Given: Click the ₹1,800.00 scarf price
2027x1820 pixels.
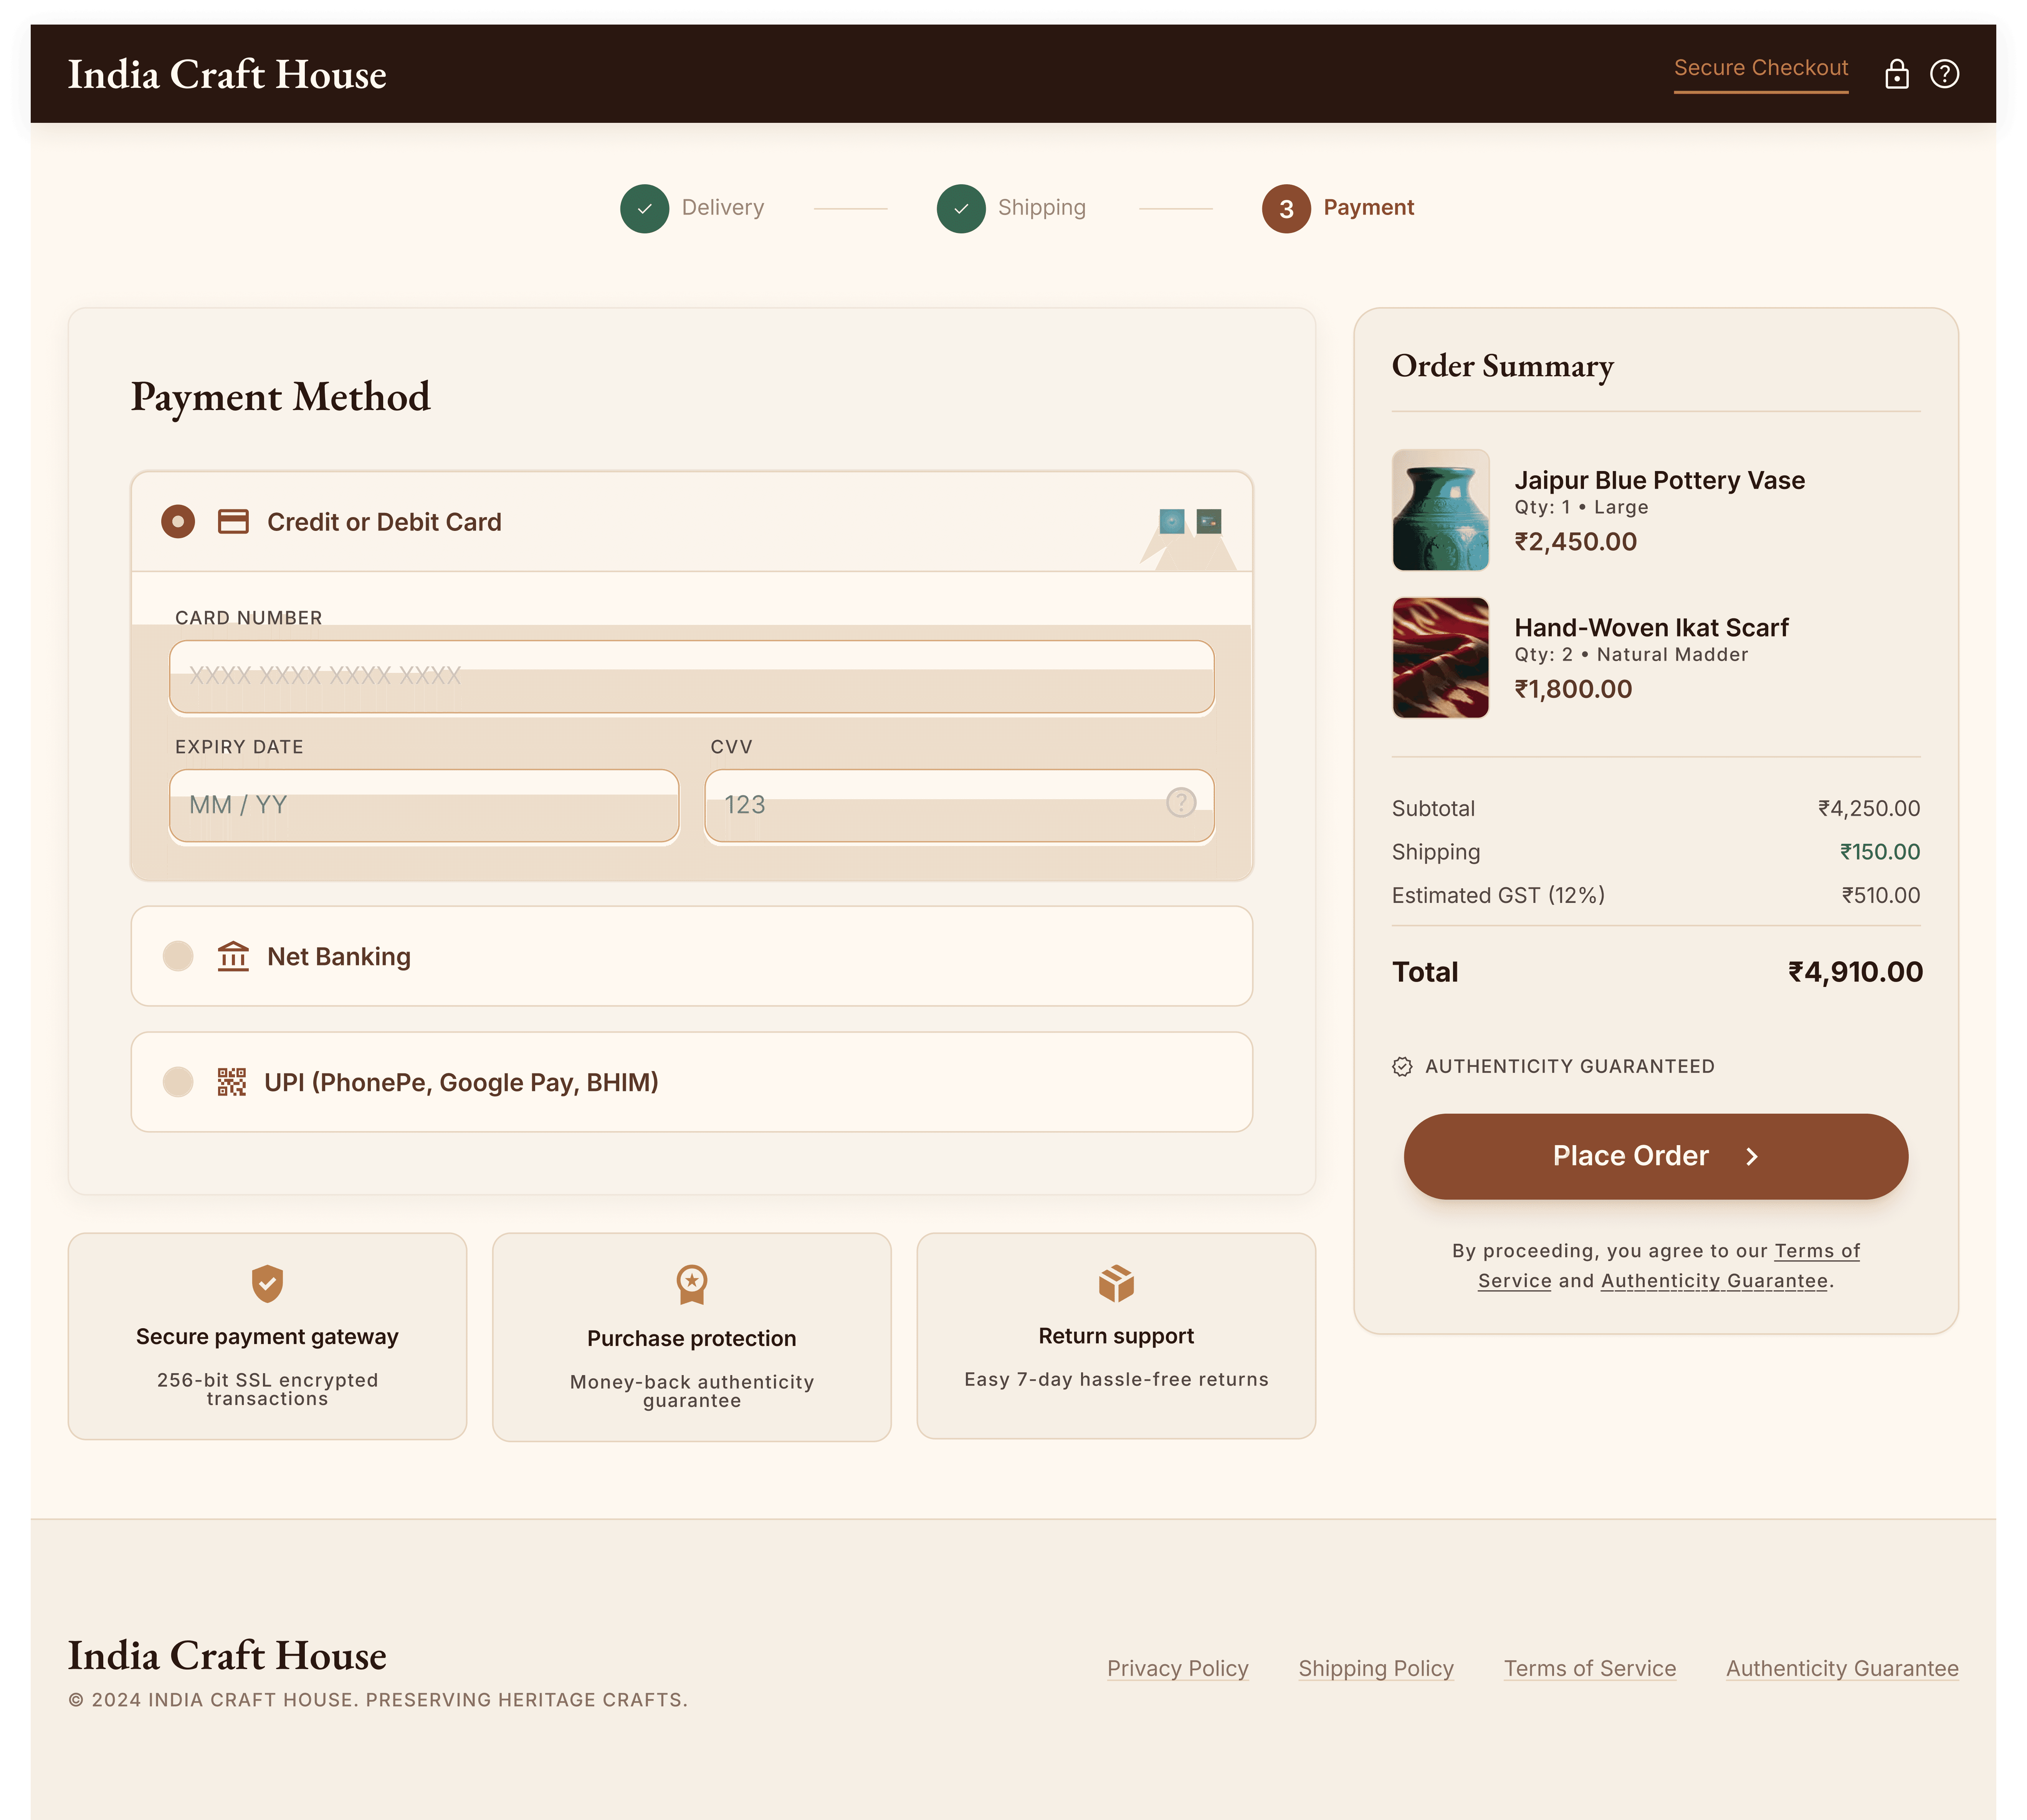Looking at the screenshot, I should pos(1573,689).
